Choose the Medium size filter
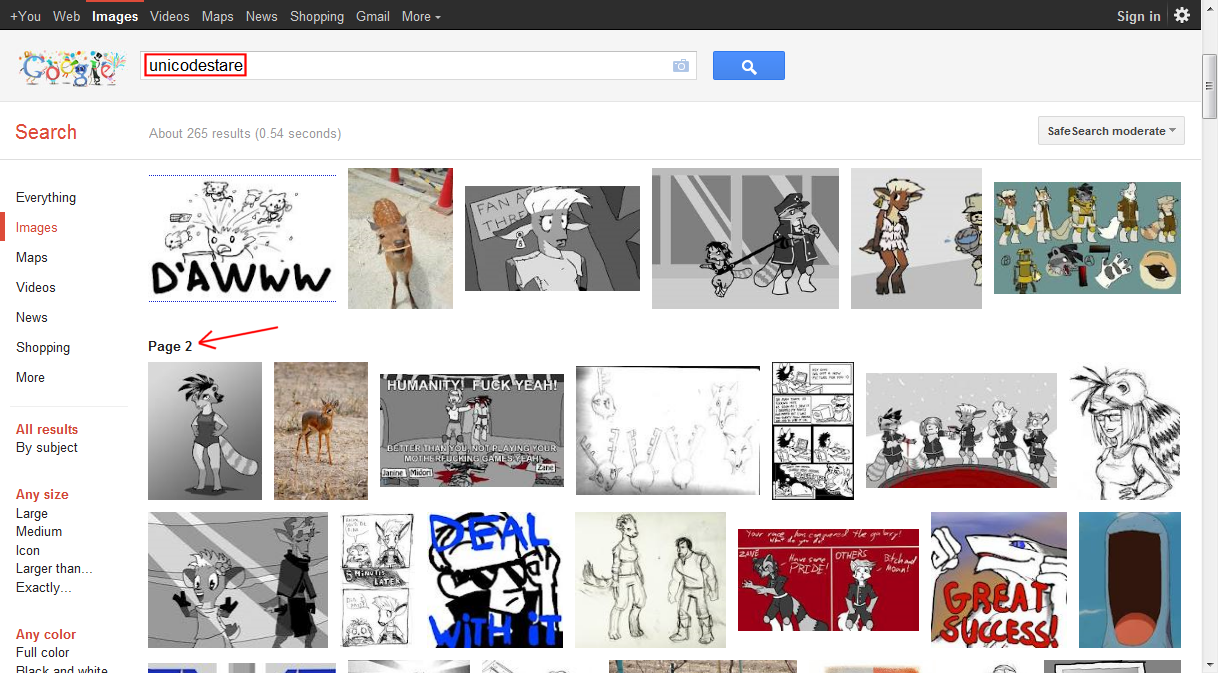 [39, 531]
